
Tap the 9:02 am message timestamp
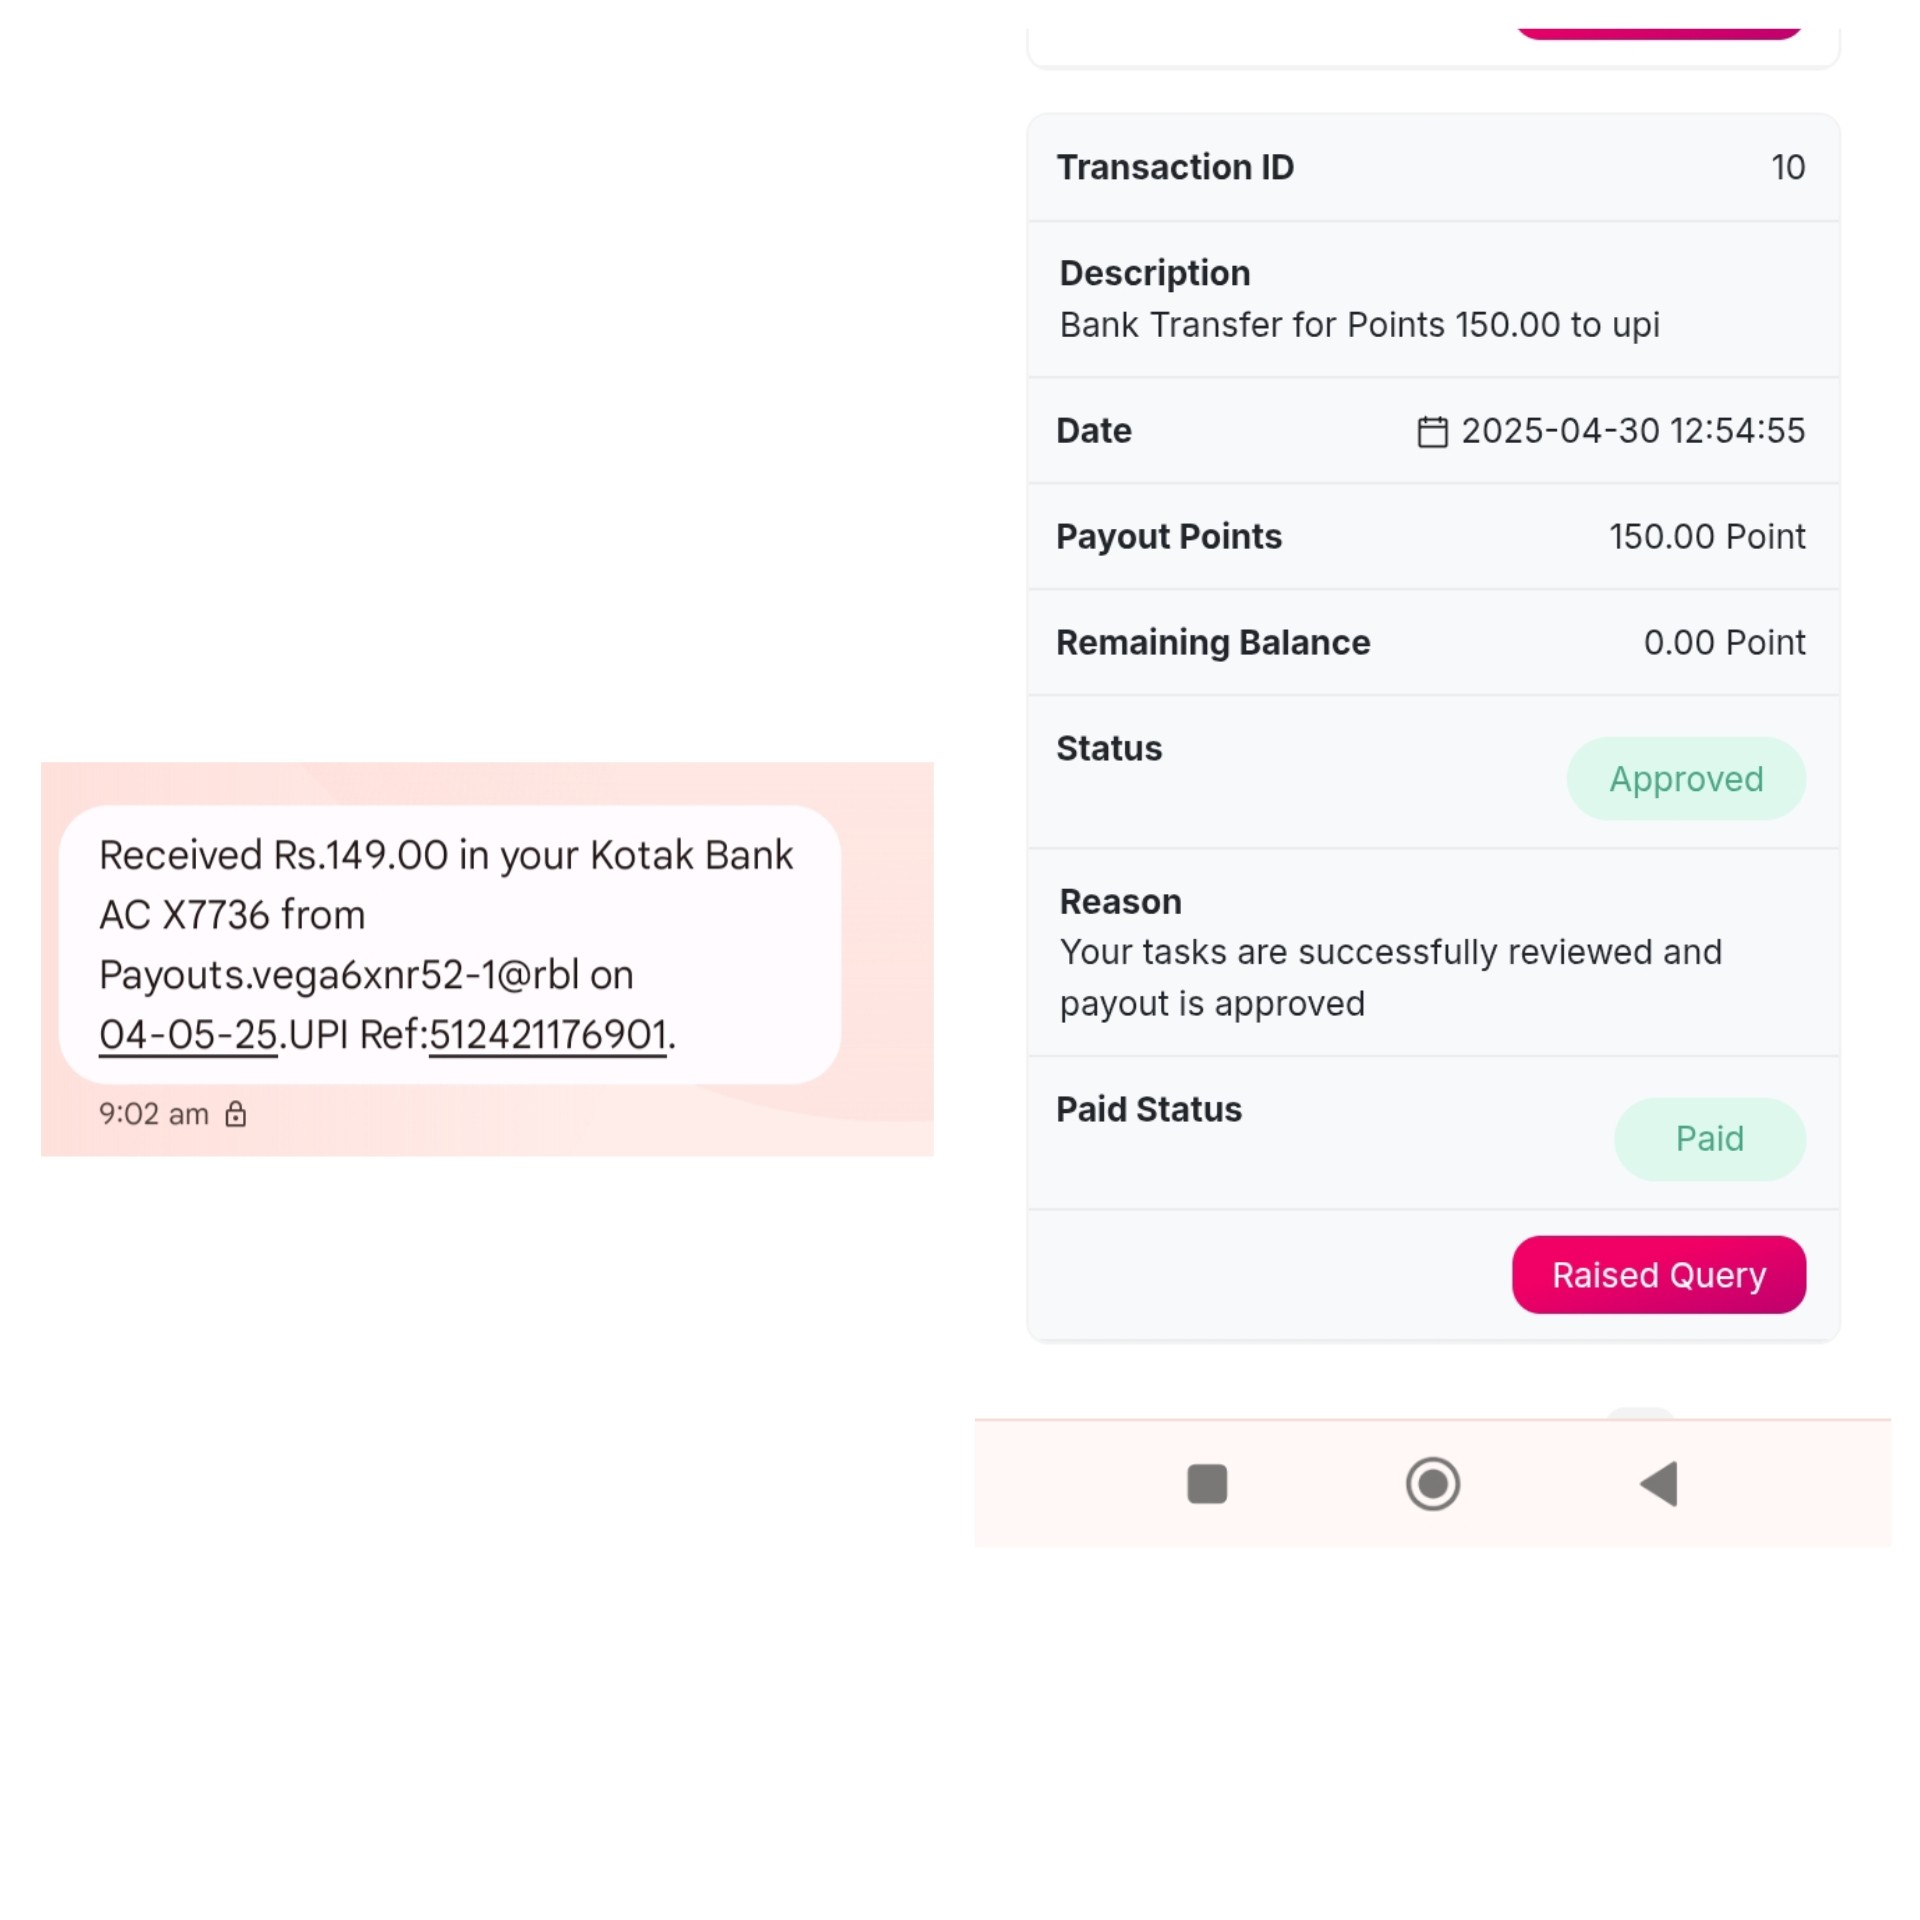pyautogui.click(x=153, y=1114)
